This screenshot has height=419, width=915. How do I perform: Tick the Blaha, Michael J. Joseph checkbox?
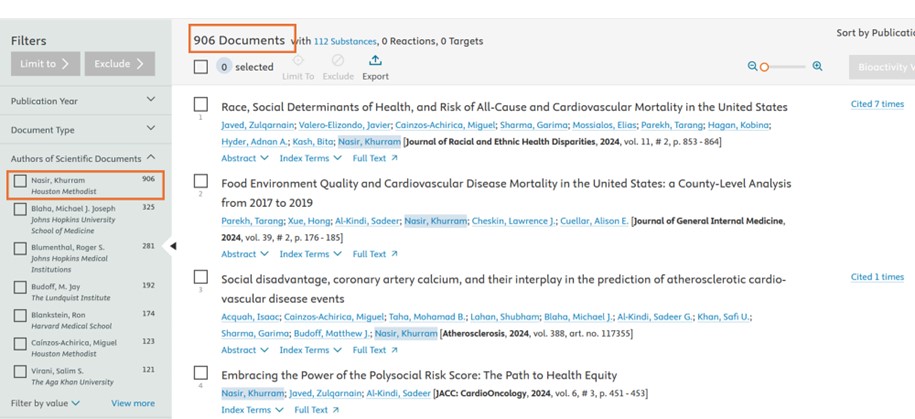[x=20, y=209]
